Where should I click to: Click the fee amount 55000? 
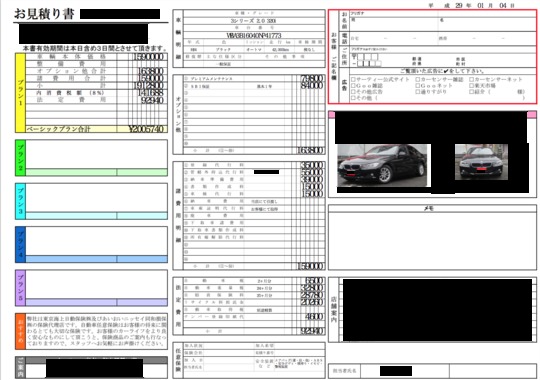[x=312, y=172]
